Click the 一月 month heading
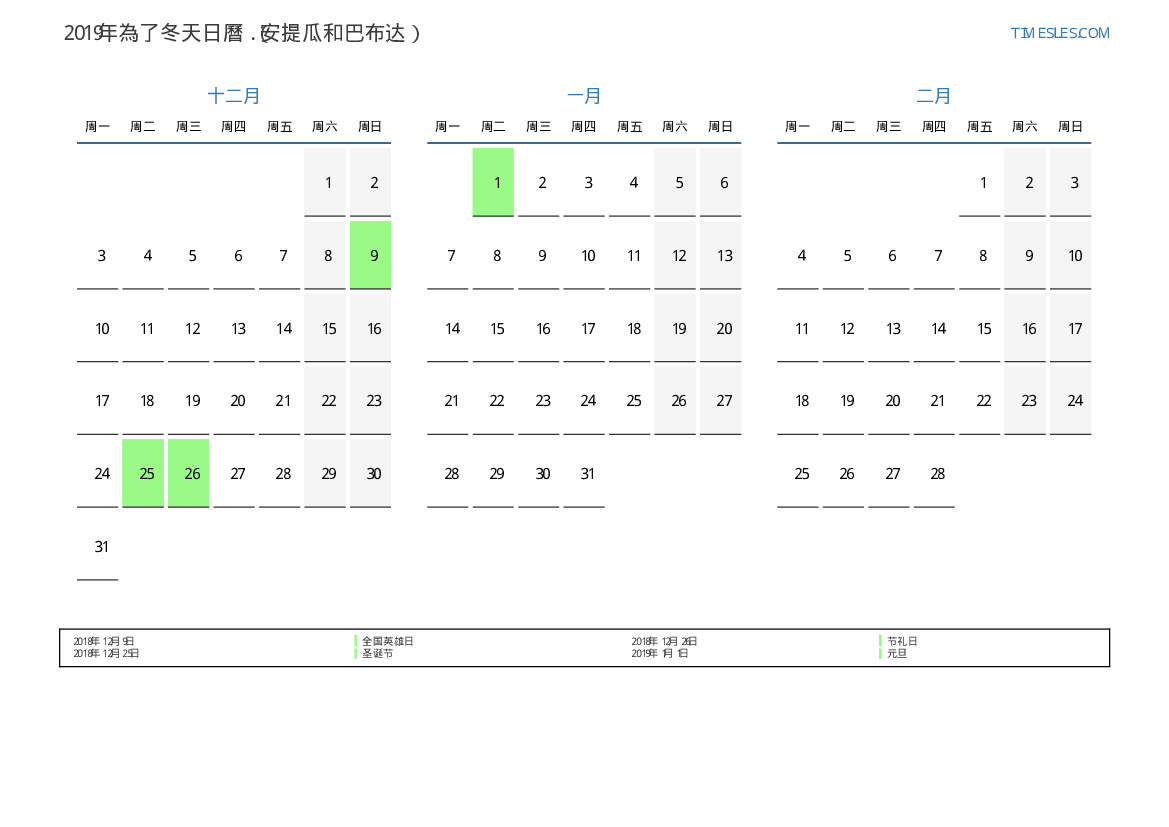Image resolution: width=1169 pixels, height=827 pixels. coord(584,96)
